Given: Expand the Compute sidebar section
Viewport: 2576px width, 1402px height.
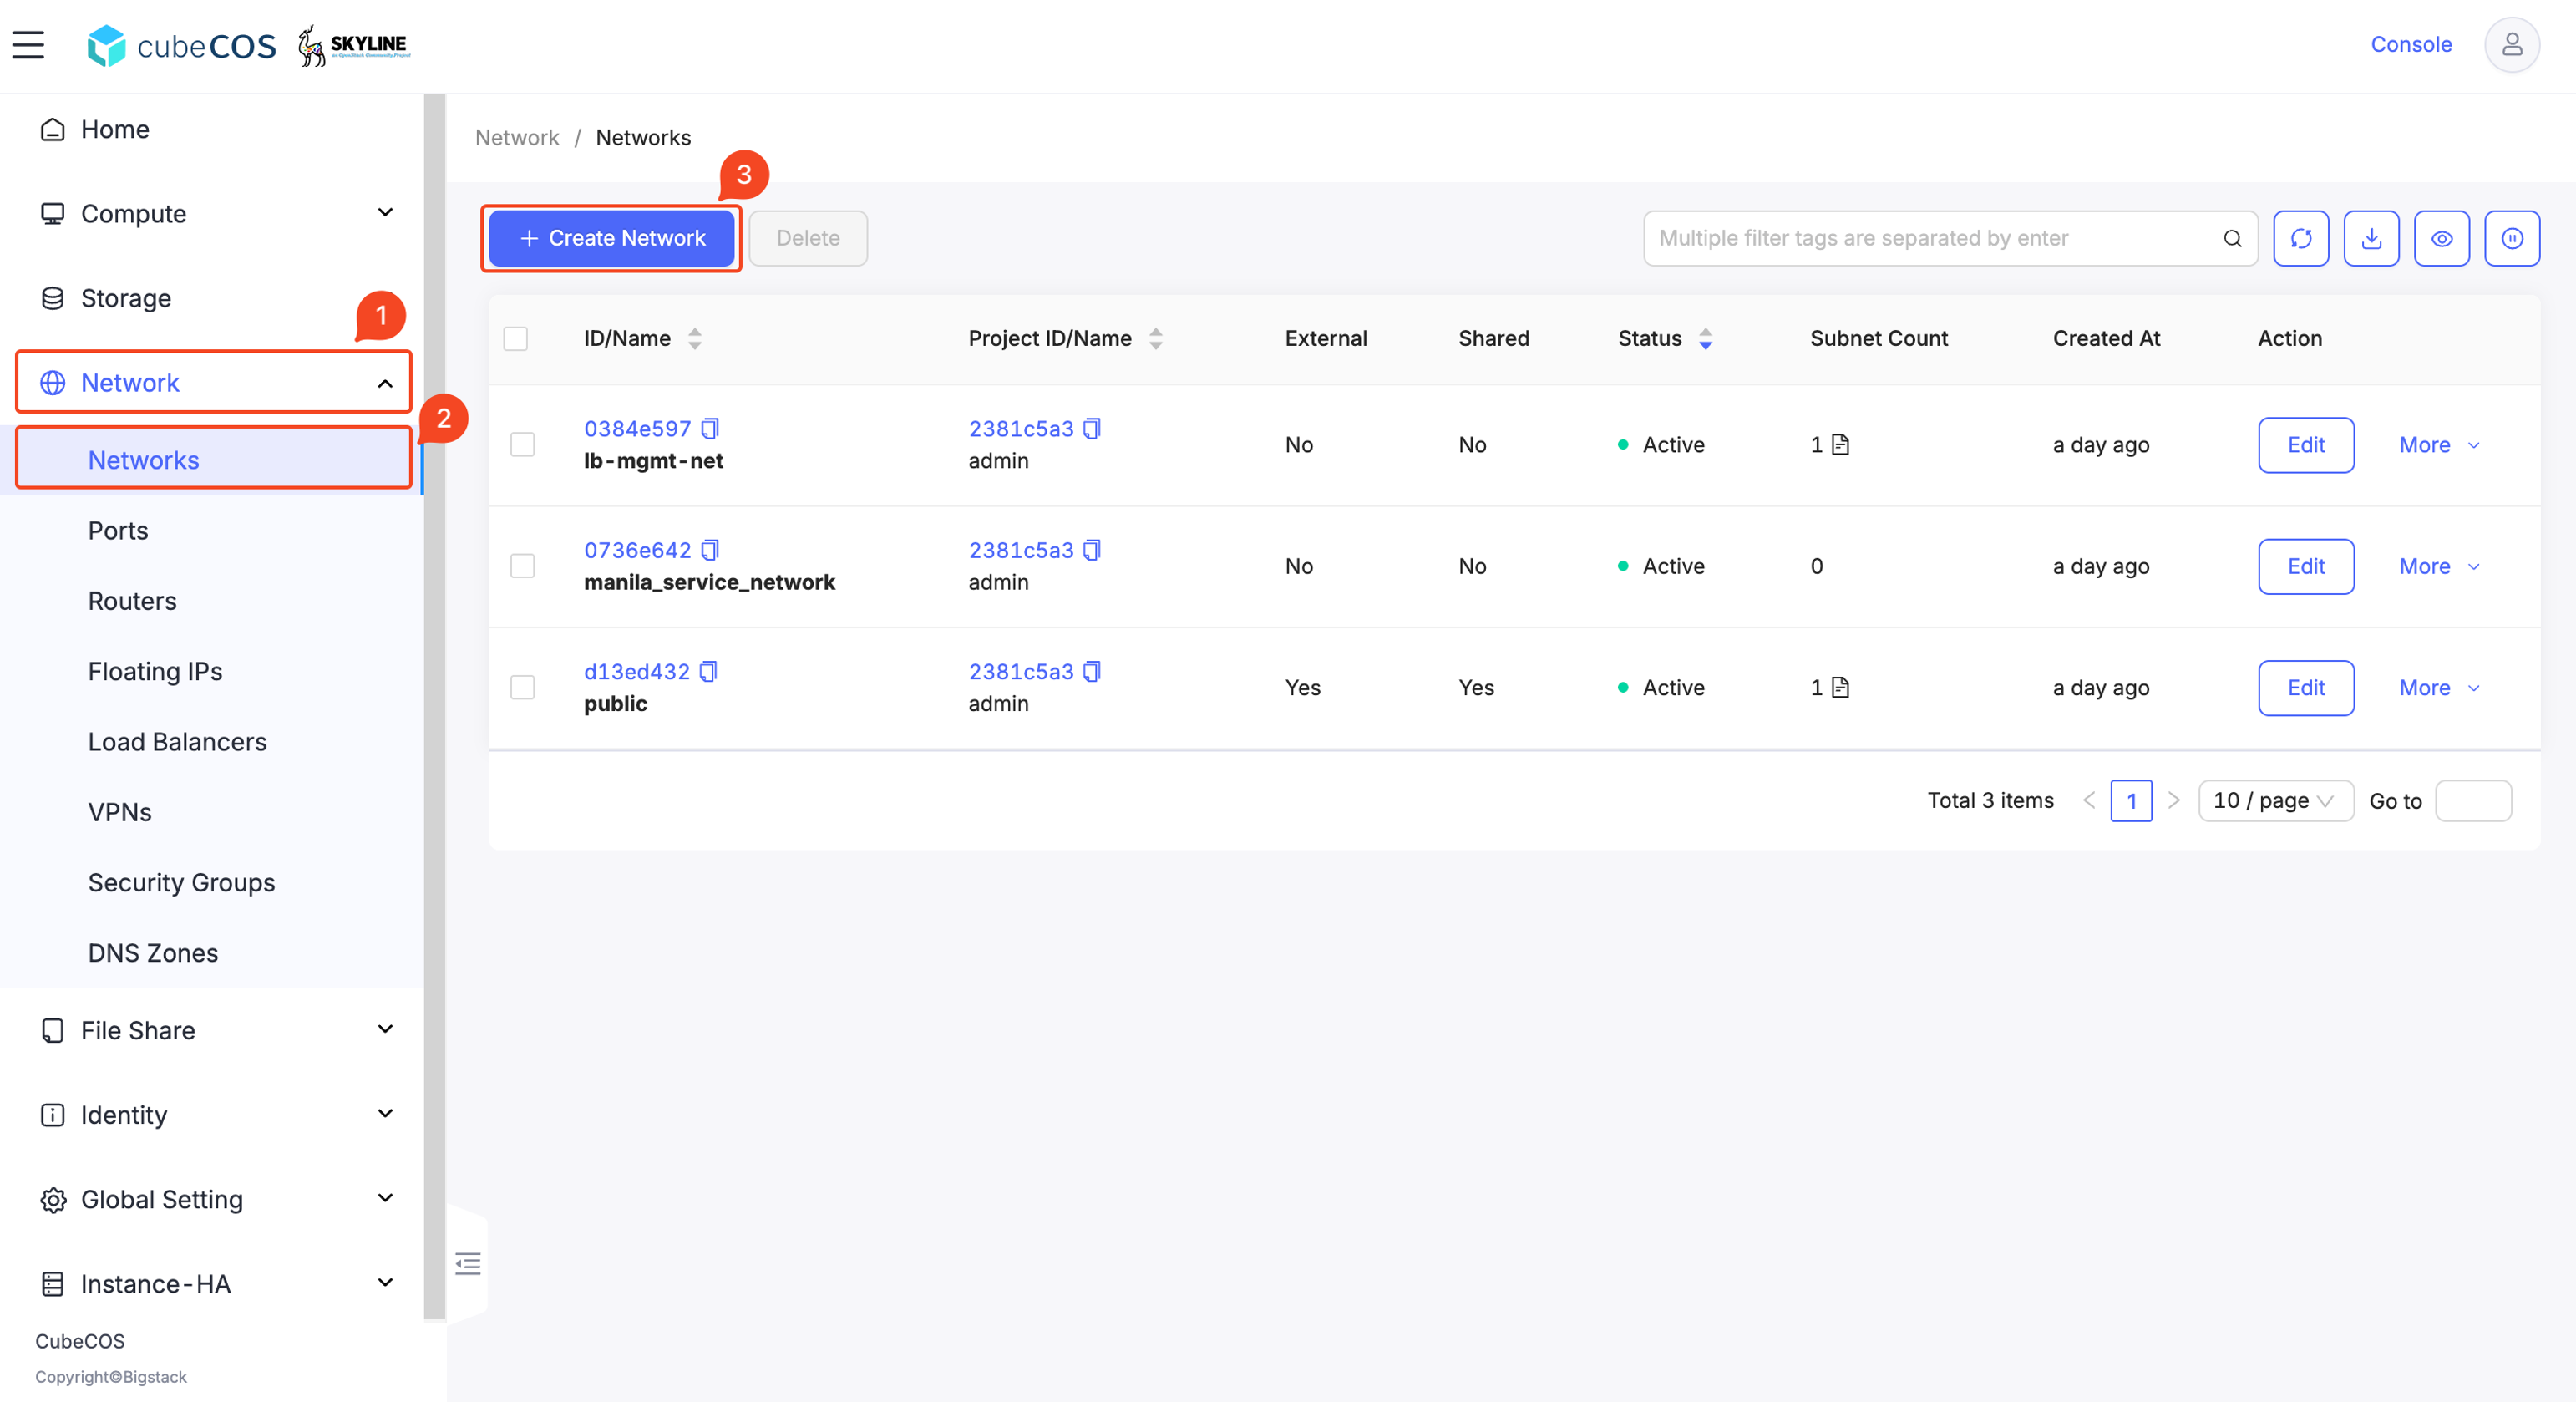Looking at the screenshot, I should pos(214,213).
